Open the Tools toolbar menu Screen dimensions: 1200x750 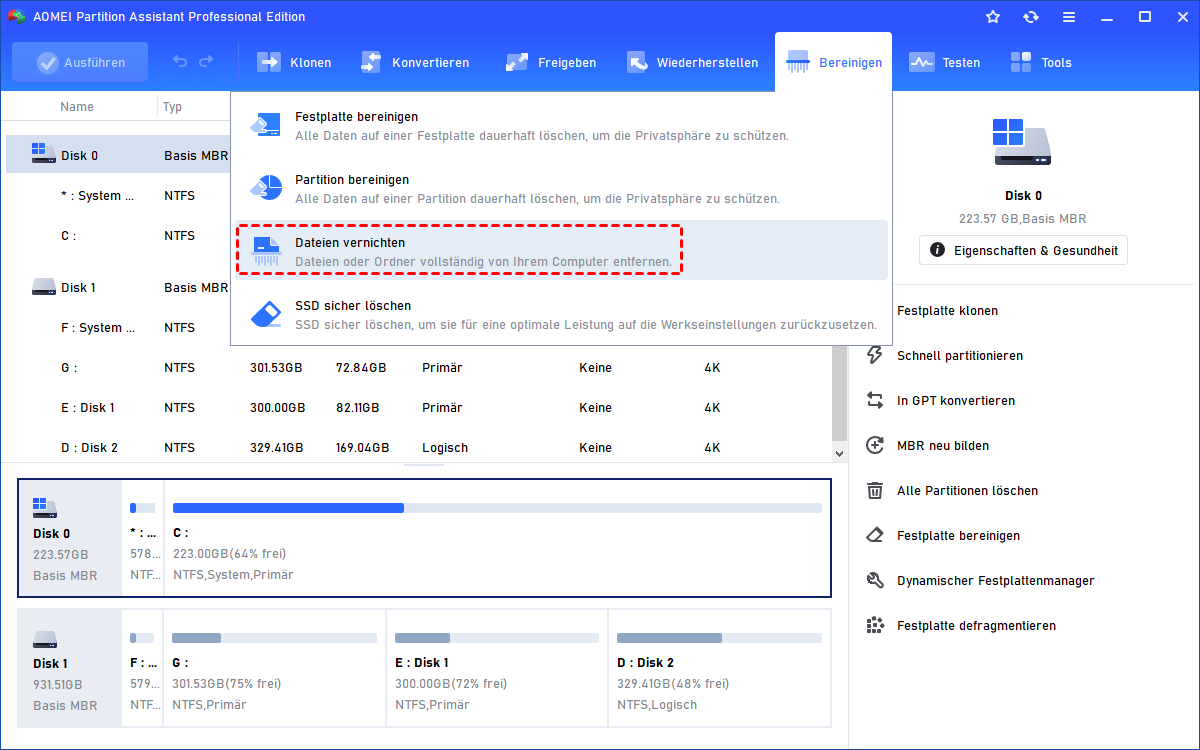click(x=1041, y=62)
